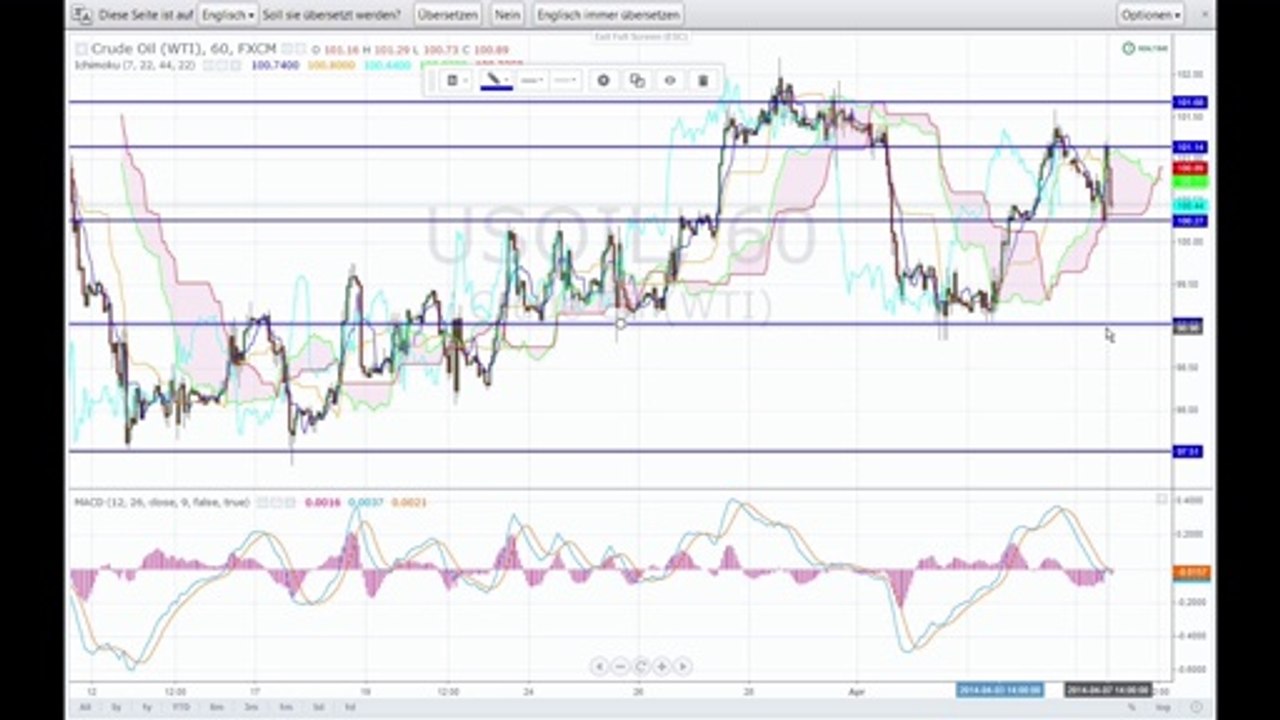
Task: Zoom out chart with minus button
Action: pyautogui.click(x=619, y=666)
